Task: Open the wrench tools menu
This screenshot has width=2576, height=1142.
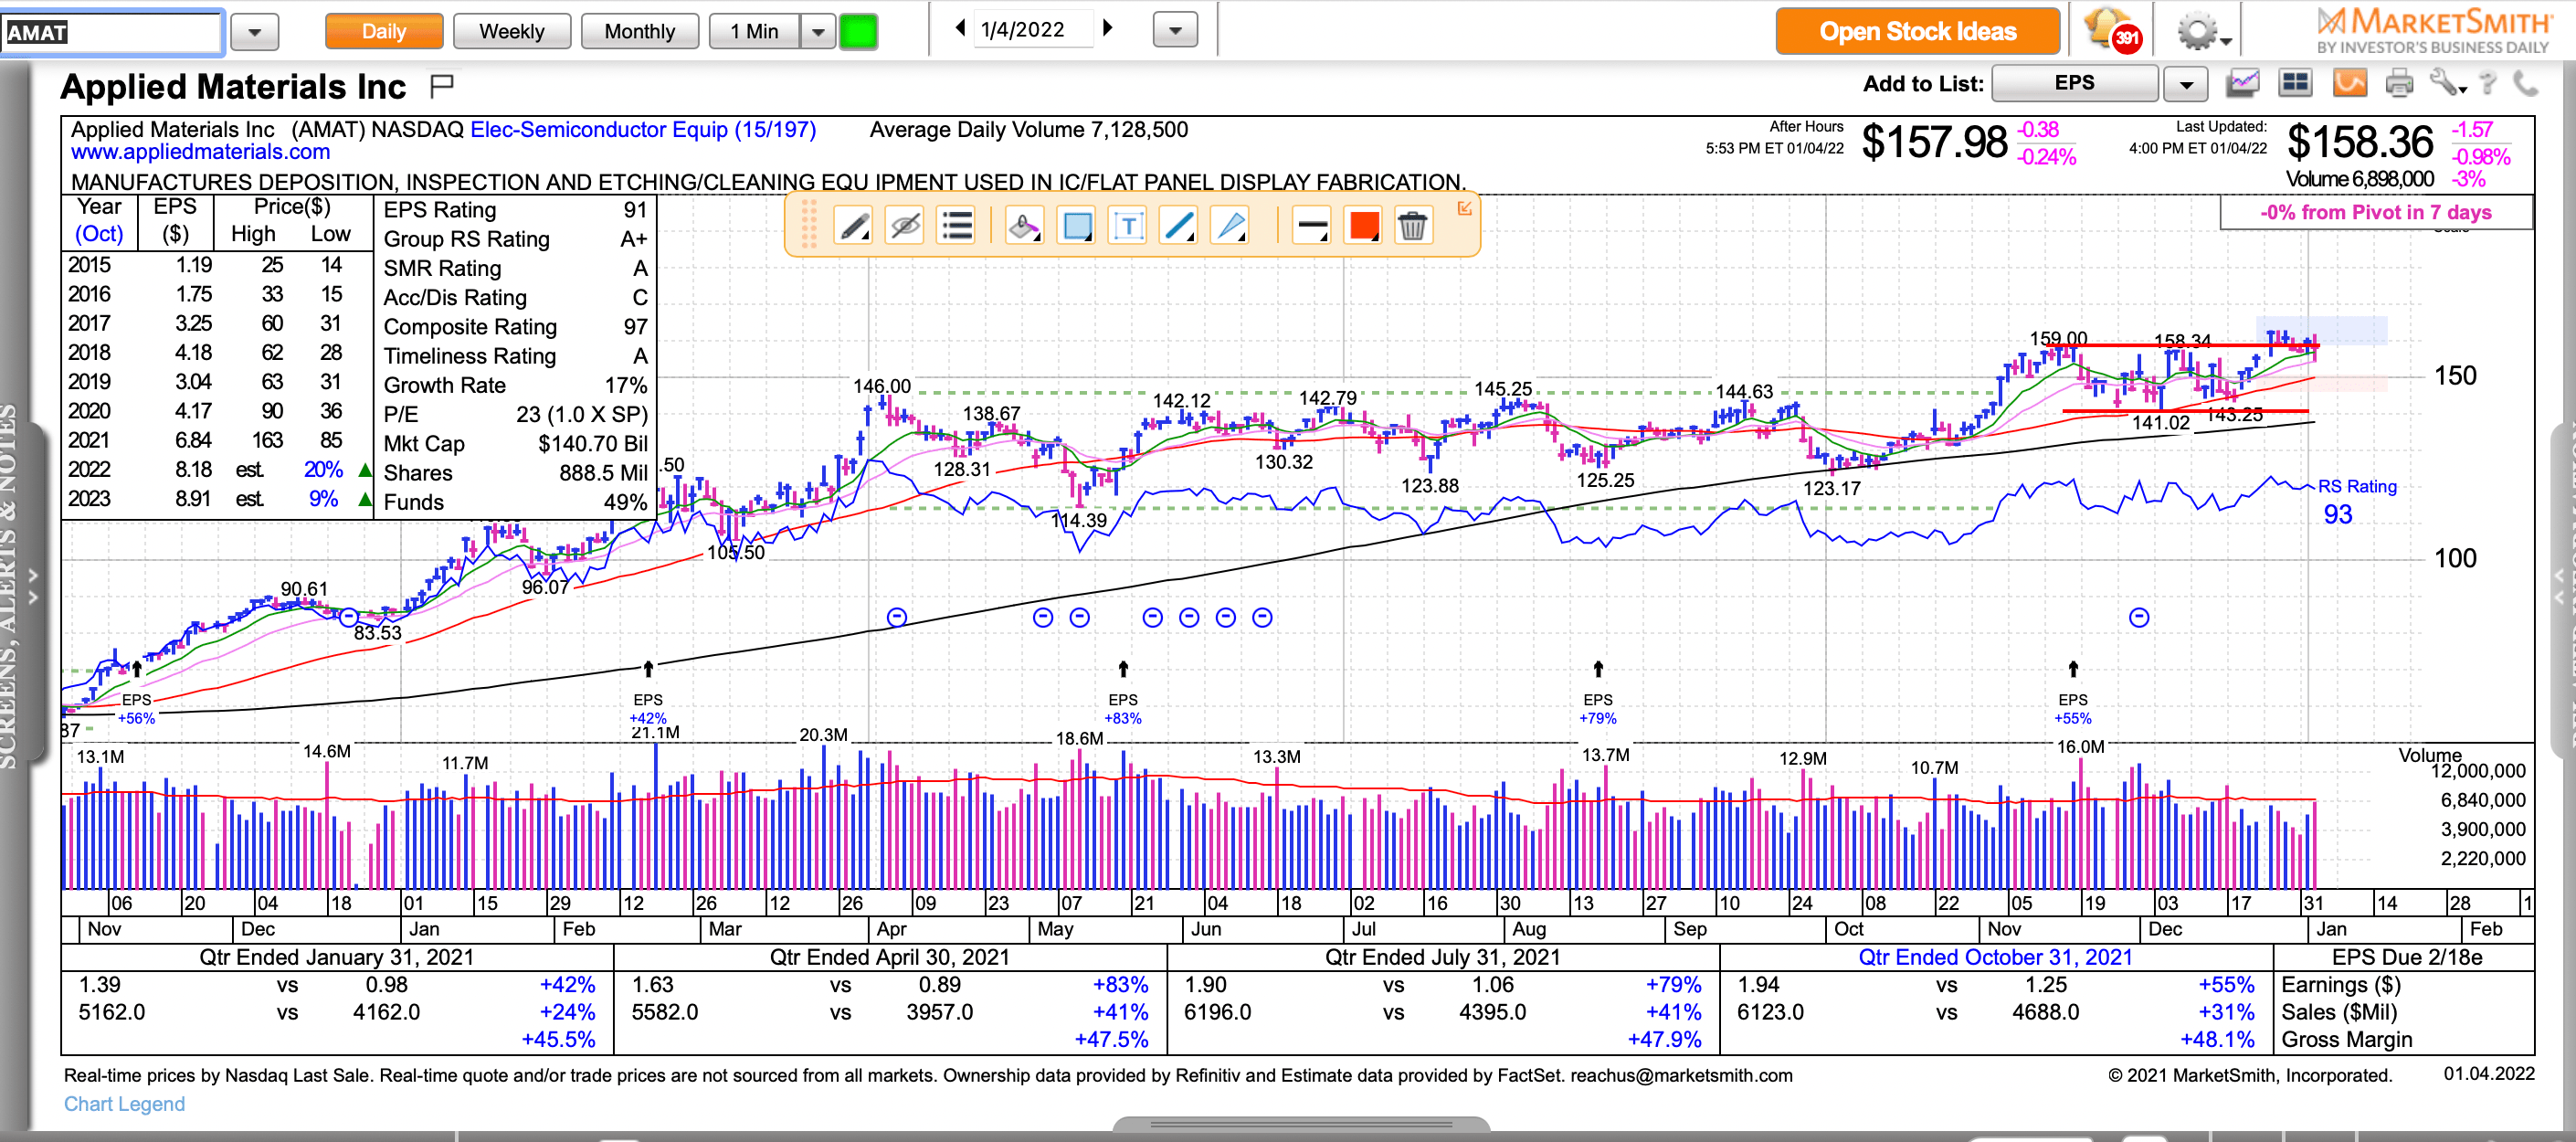Action: [x=2448, y=83]
